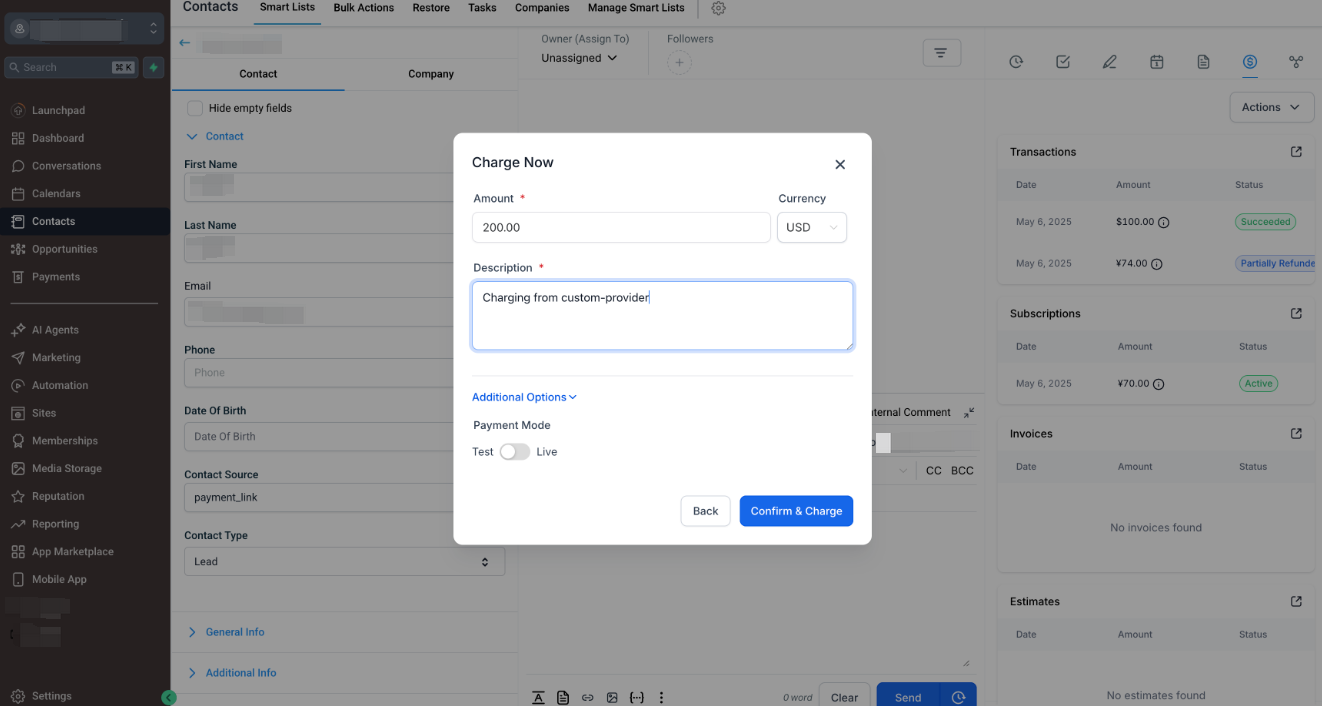Viewport: 1322px width, 706px height.
Task: Open the notes pencil icon
Action: (x=1109, y=62)
